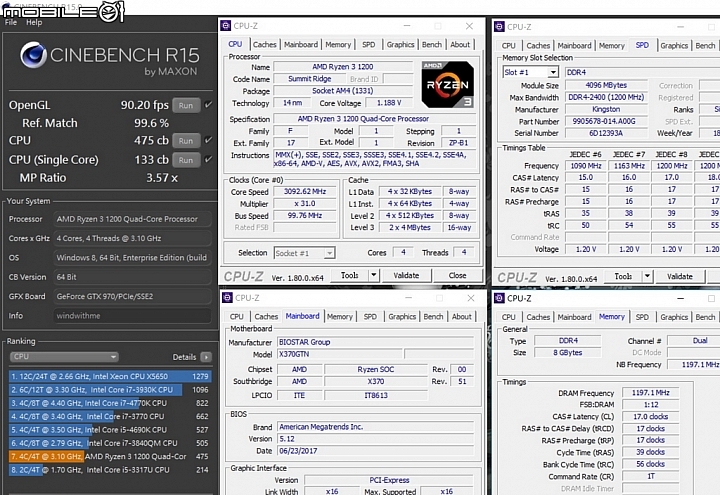Click CPU-Z icon in top-left CPU window titlebar

[226, 26]
